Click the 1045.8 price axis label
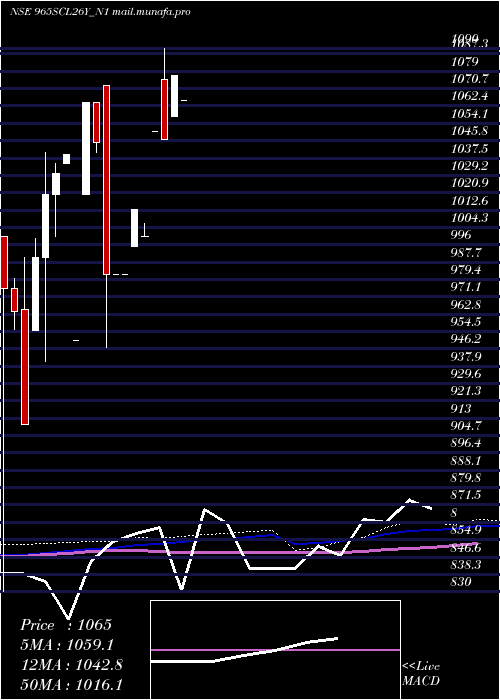The height and width of the screenshot is (700, 500). tap(469, 131)
